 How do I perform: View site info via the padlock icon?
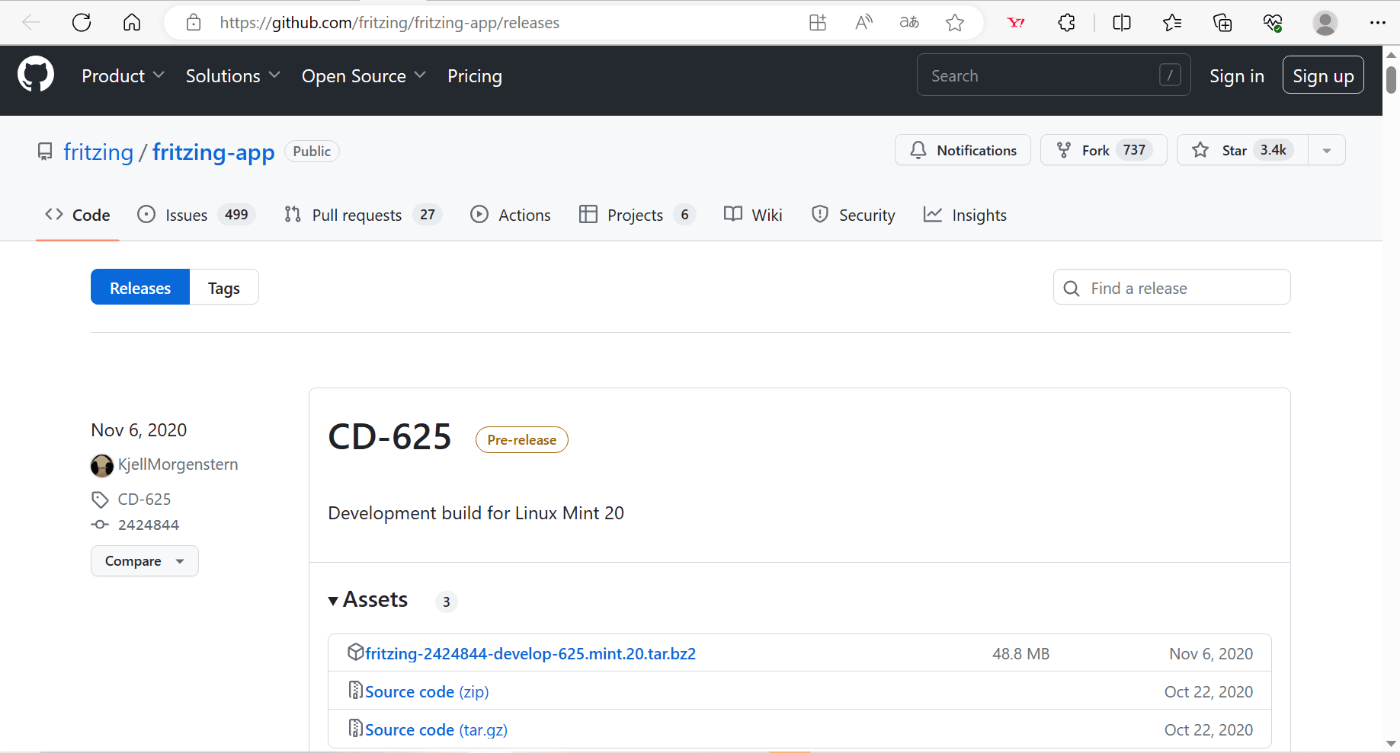tap(194, 22)
